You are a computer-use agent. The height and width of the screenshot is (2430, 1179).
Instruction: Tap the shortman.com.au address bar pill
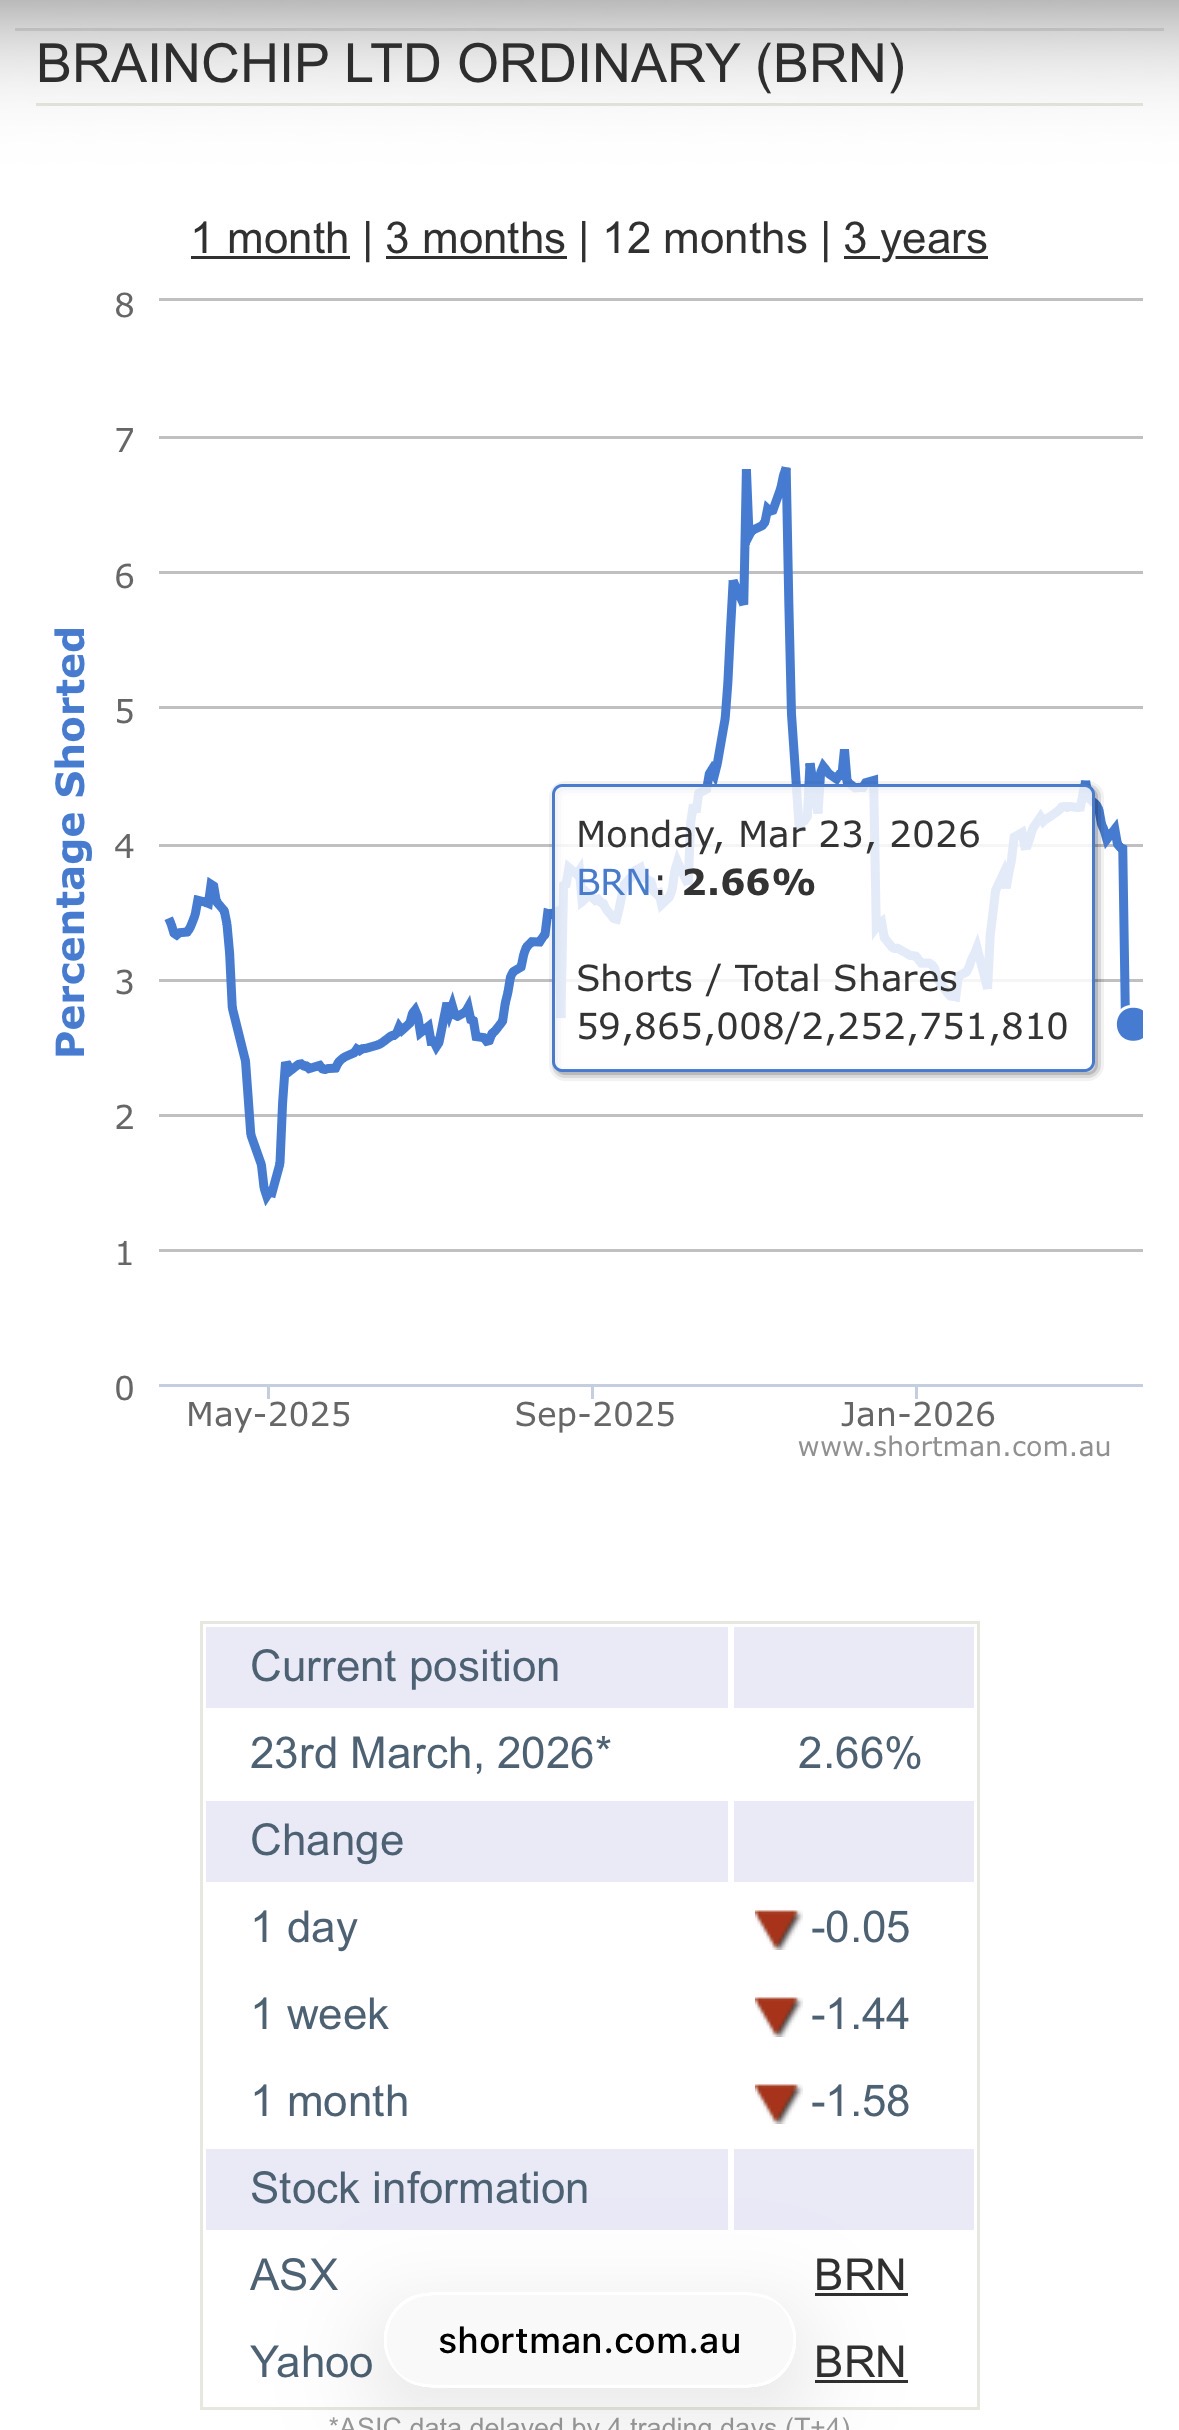click(589, 2341)
